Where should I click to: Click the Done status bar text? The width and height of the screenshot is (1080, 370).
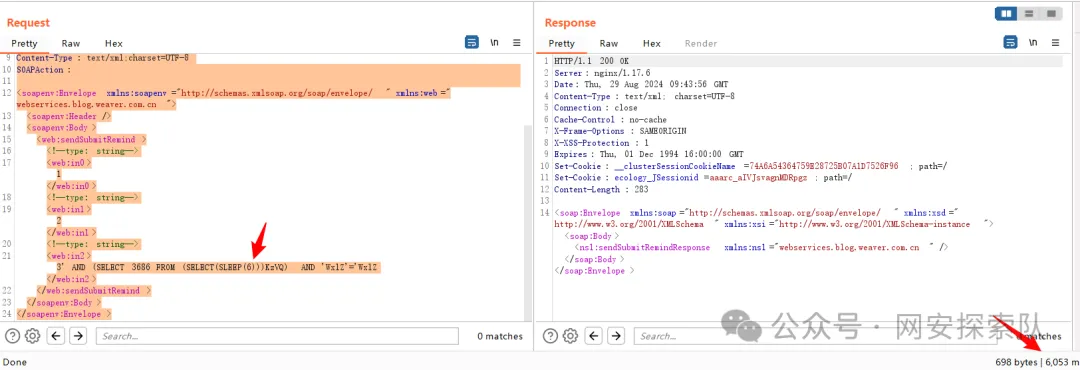[x=15, y=362]
